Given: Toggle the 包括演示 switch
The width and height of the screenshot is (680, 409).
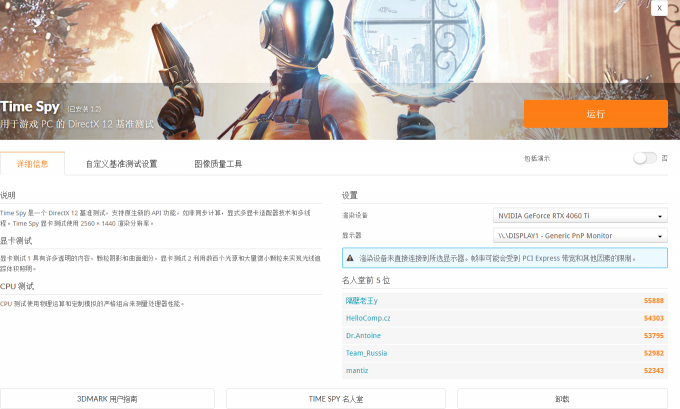Looking at the screenshot, I should tap(645, 158).
